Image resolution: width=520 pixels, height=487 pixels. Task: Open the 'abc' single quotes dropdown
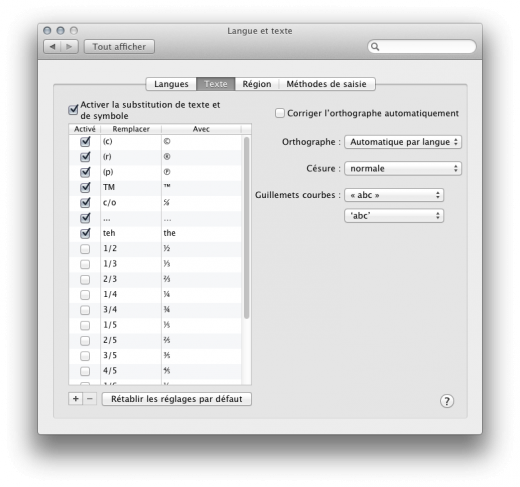[394, 216]
